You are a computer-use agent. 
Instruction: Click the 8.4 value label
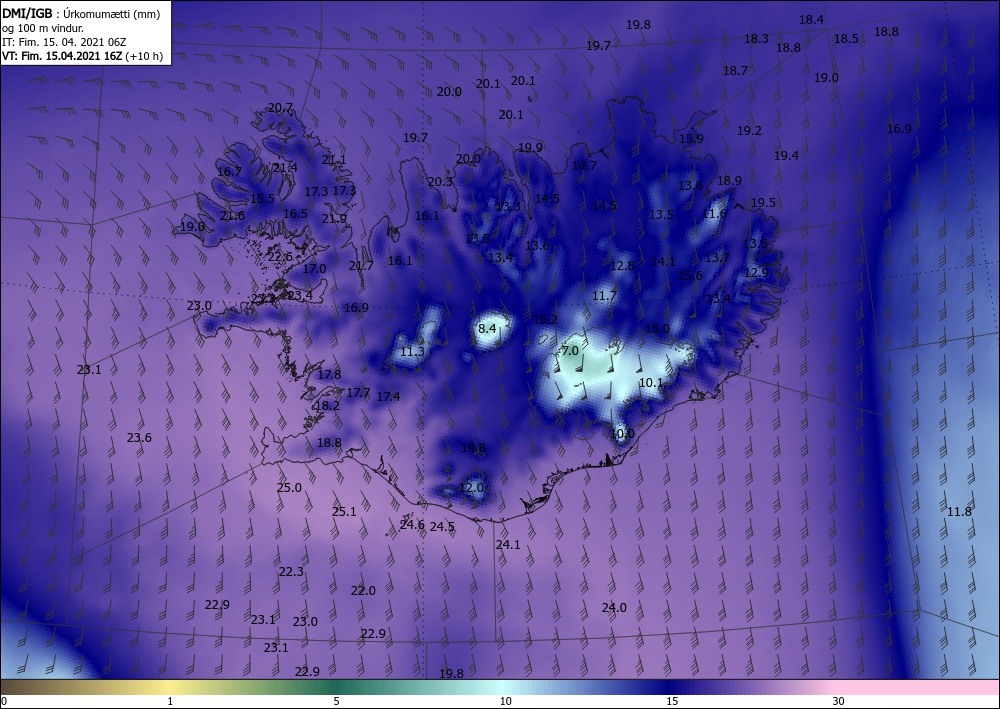click(487, 328)
